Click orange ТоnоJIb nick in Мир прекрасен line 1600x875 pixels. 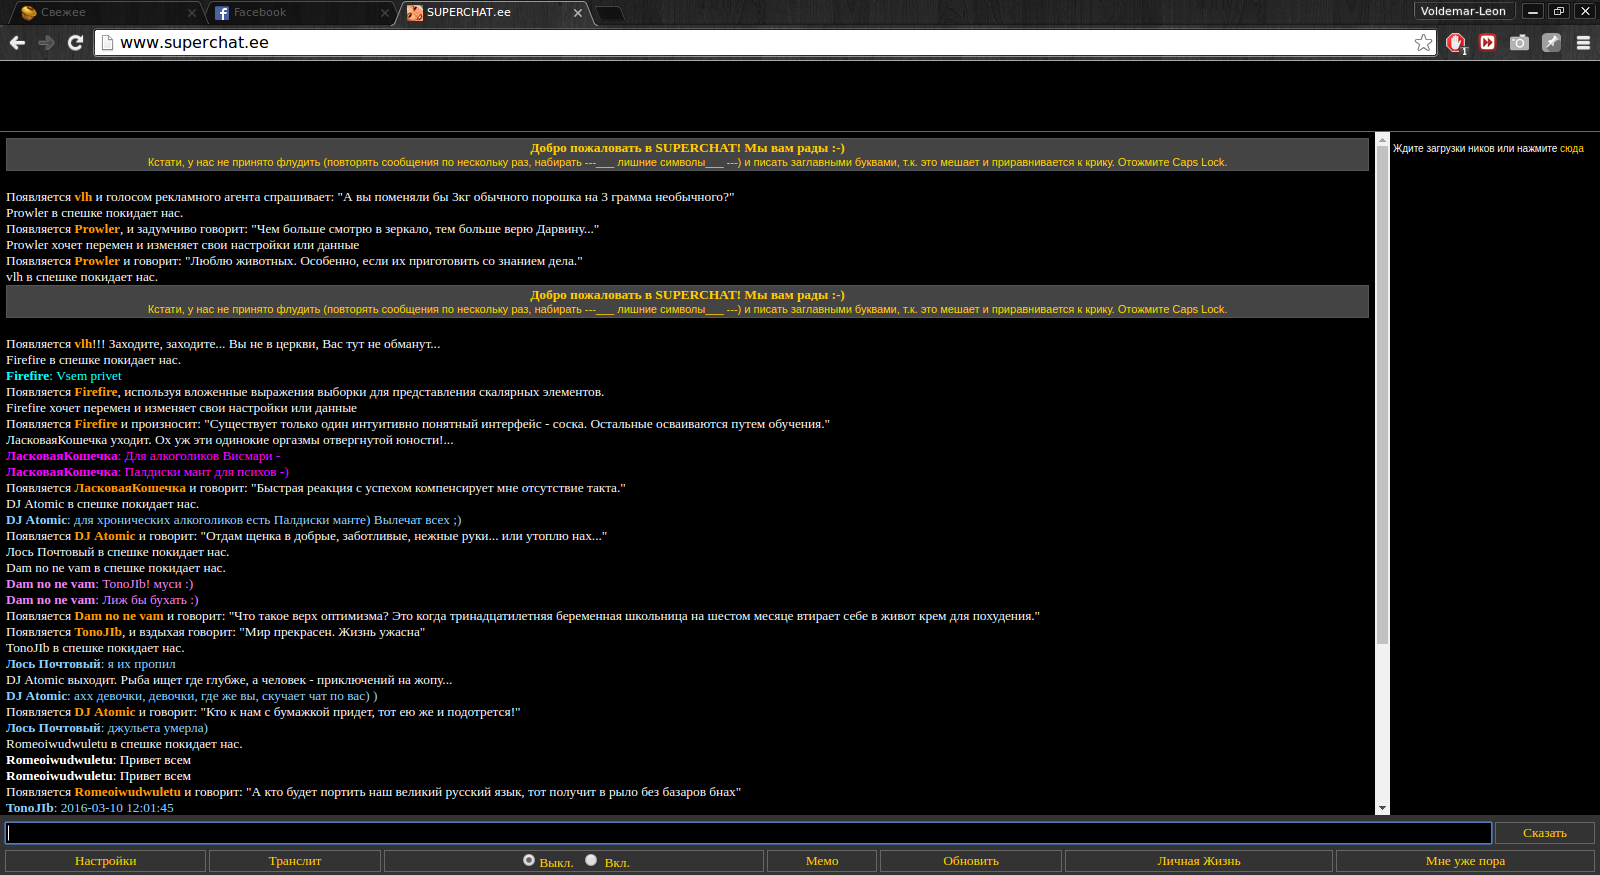tap(98, 632)
